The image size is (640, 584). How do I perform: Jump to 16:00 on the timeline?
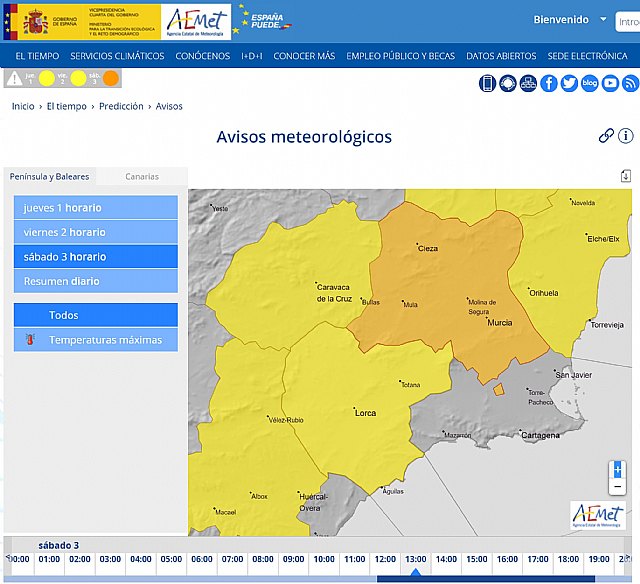pyautogui.click(x=506, y=559)
